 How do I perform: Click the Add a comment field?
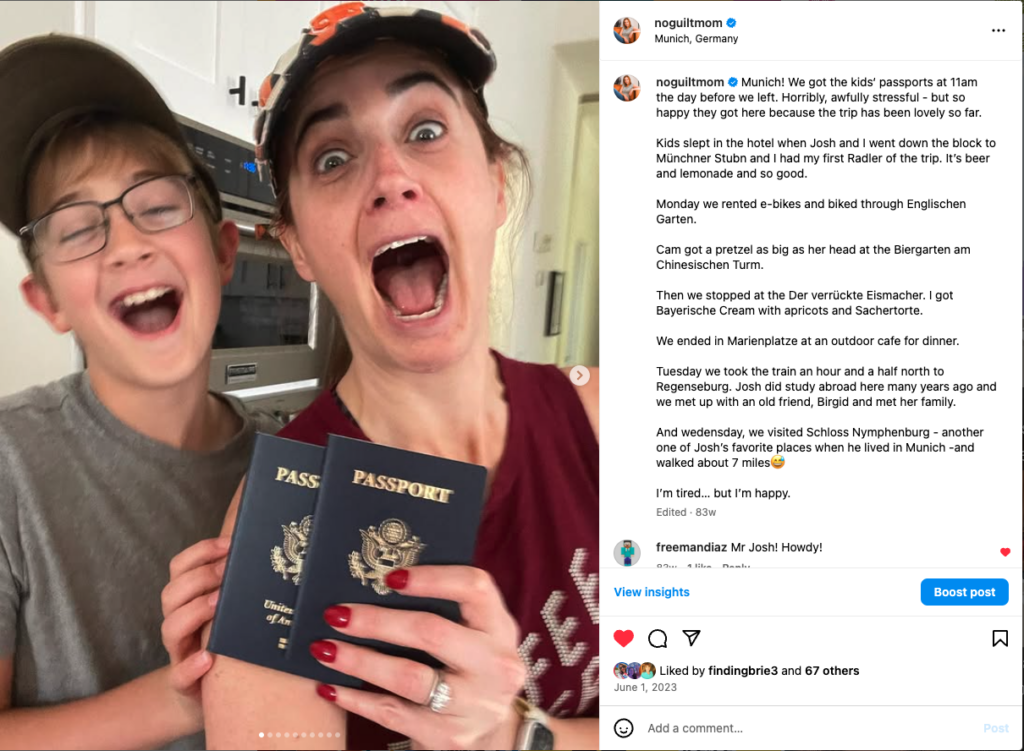point(810,728)
